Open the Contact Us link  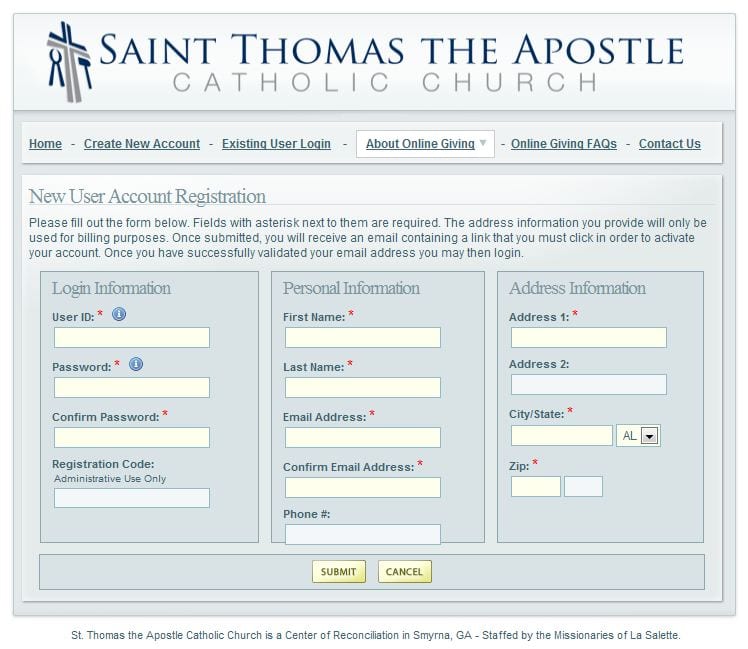670,144
